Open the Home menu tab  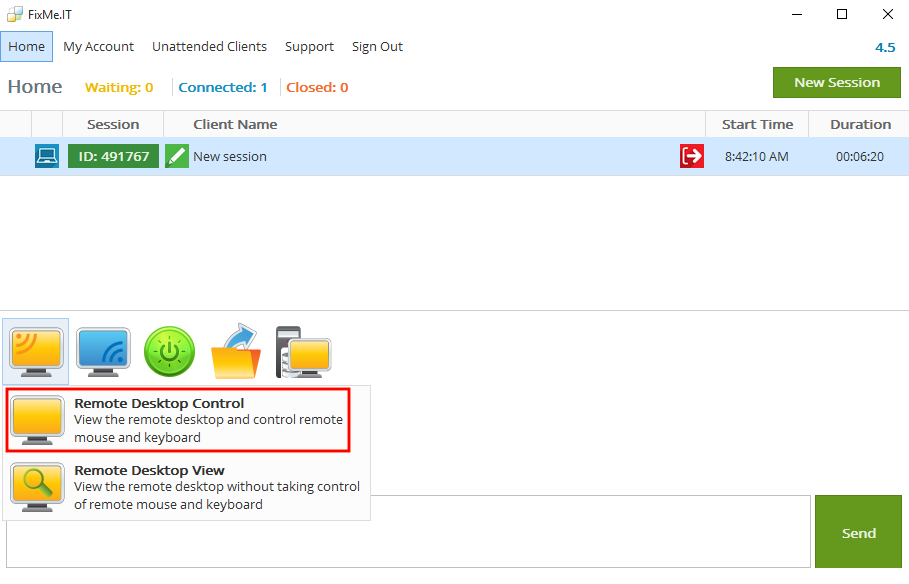27,46
